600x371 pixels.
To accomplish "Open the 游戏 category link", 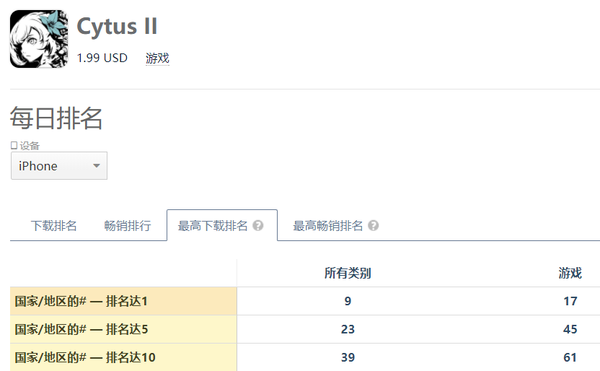I will pyautogui.click(x=157, y=58).
